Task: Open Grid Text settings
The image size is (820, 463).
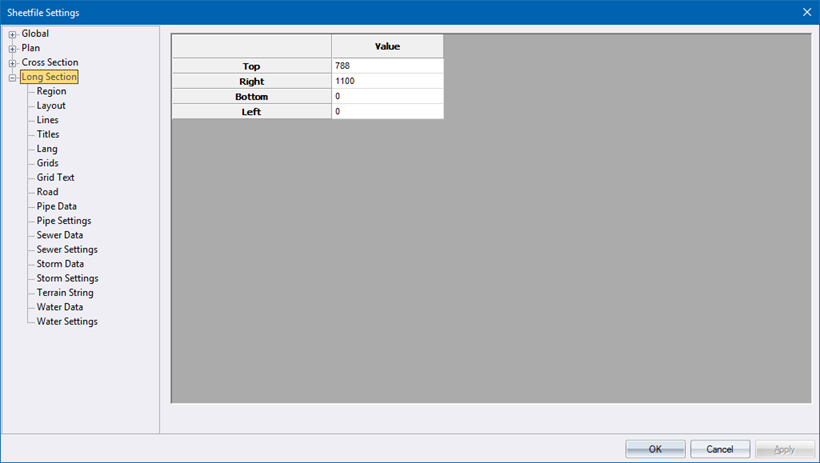Action: (56, 178)
